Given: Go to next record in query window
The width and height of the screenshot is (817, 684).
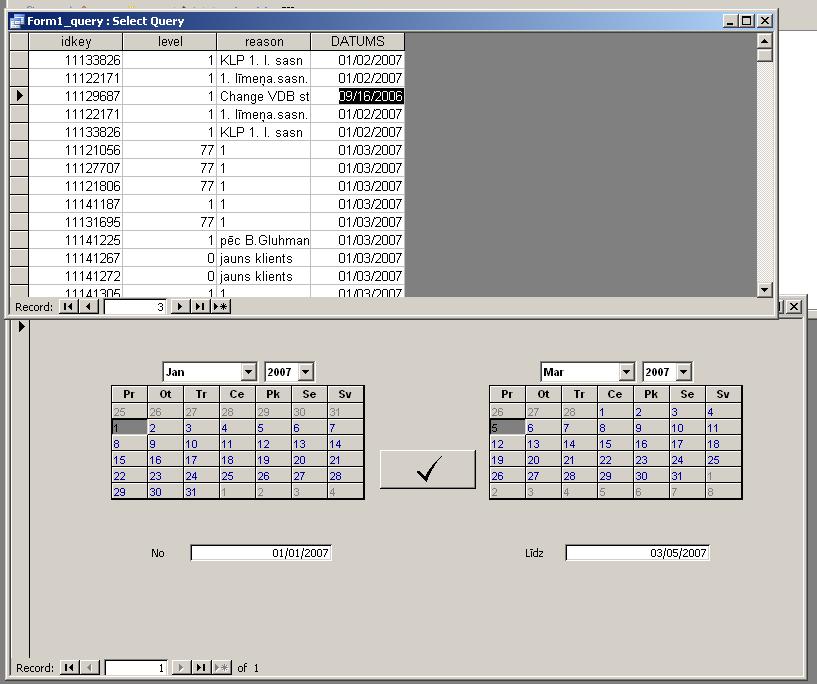Looking at the screenshot, I should 180,307.
